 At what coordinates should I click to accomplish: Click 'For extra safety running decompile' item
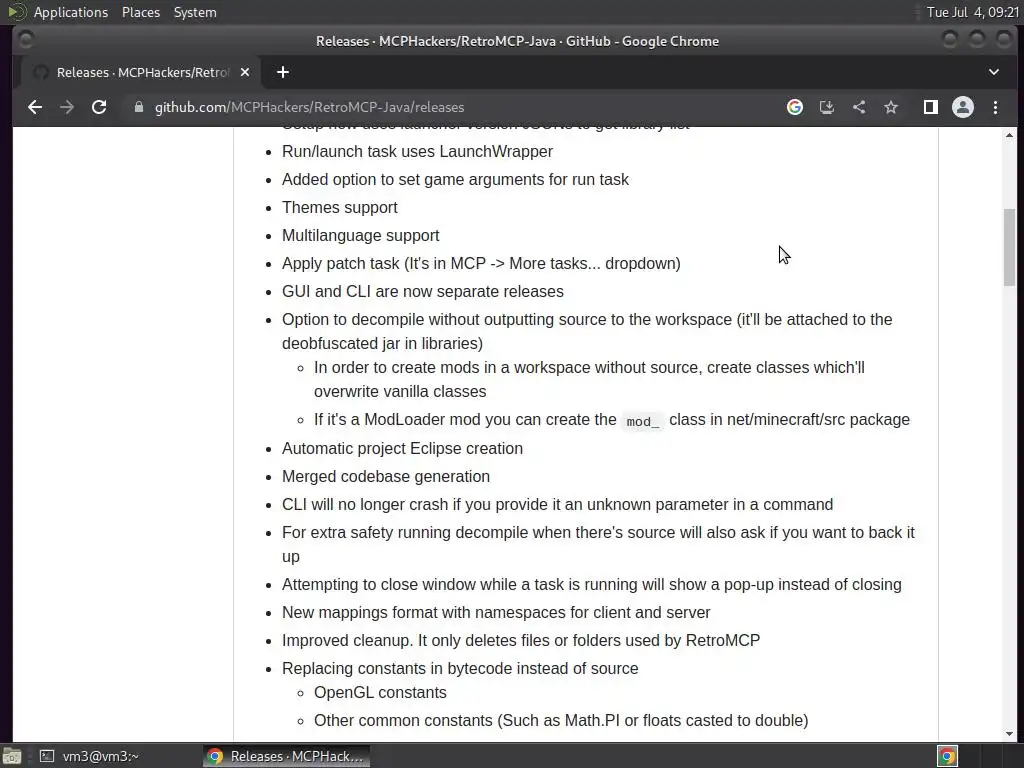[598, 545]
